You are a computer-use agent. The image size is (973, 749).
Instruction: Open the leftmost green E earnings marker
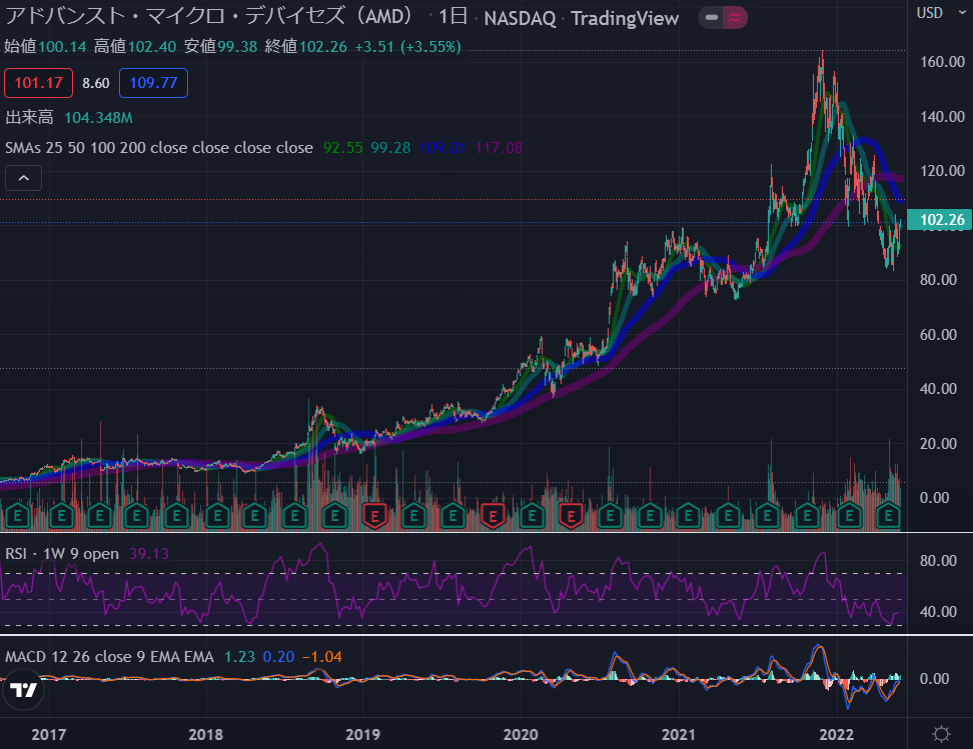click(x=17, y=516)
